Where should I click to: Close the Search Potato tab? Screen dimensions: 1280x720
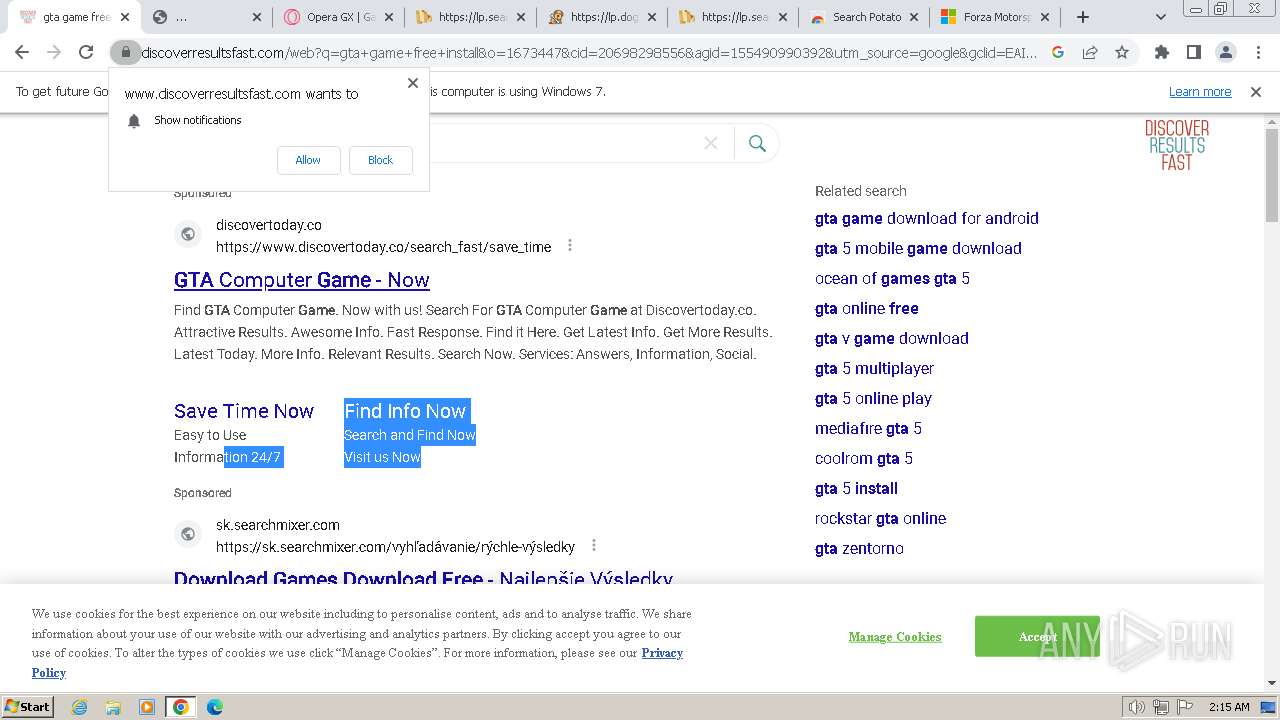(x=915, y=17)
